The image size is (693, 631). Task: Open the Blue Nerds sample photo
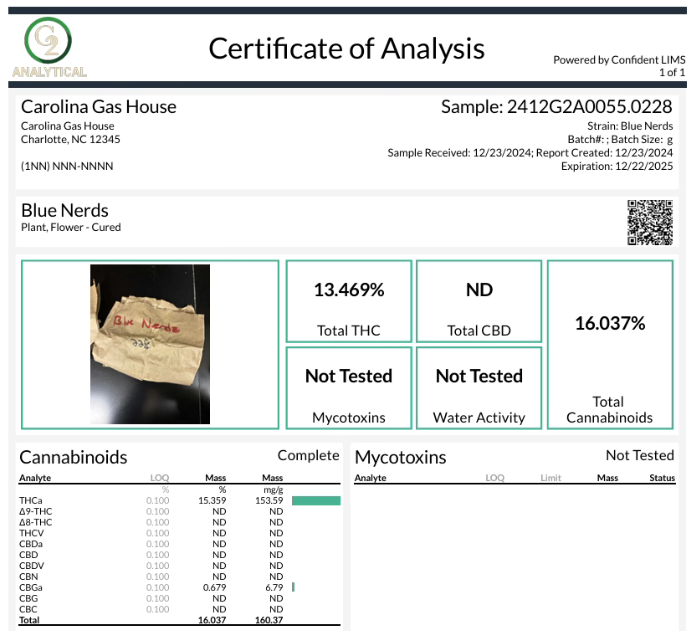pos(150,343)
